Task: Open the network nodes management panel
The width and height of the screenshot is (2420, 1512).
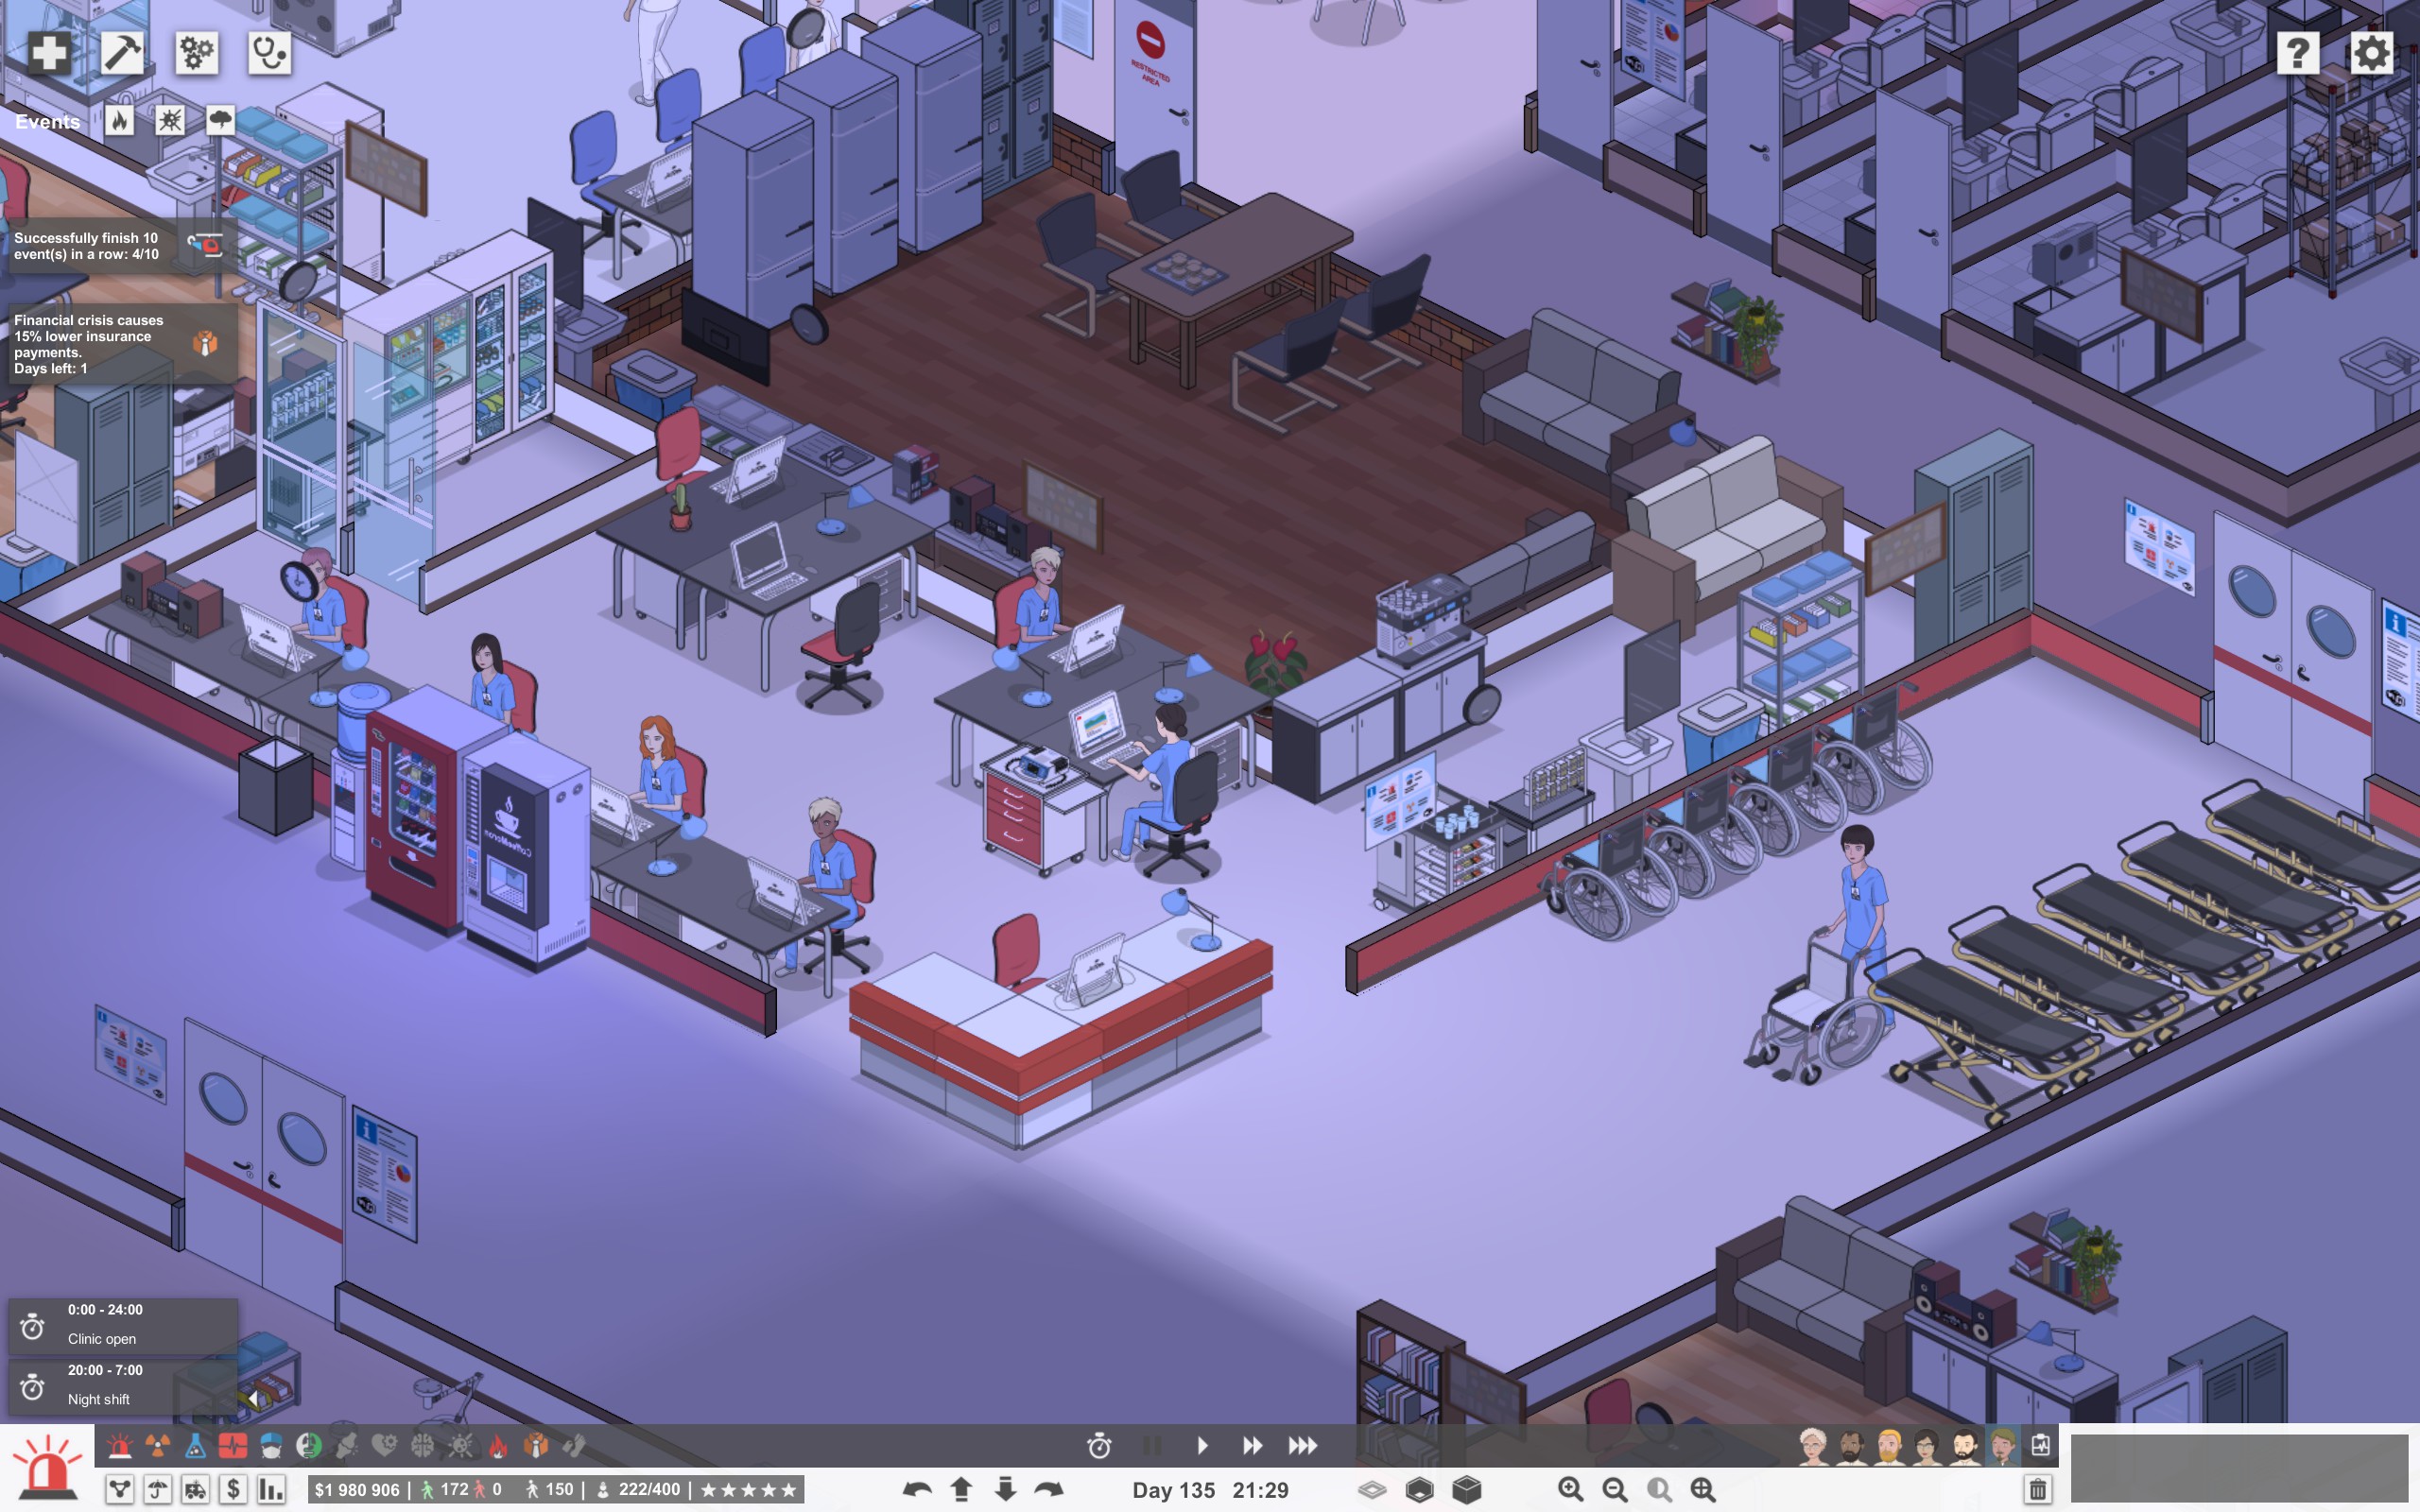Action: [120, 1490]
